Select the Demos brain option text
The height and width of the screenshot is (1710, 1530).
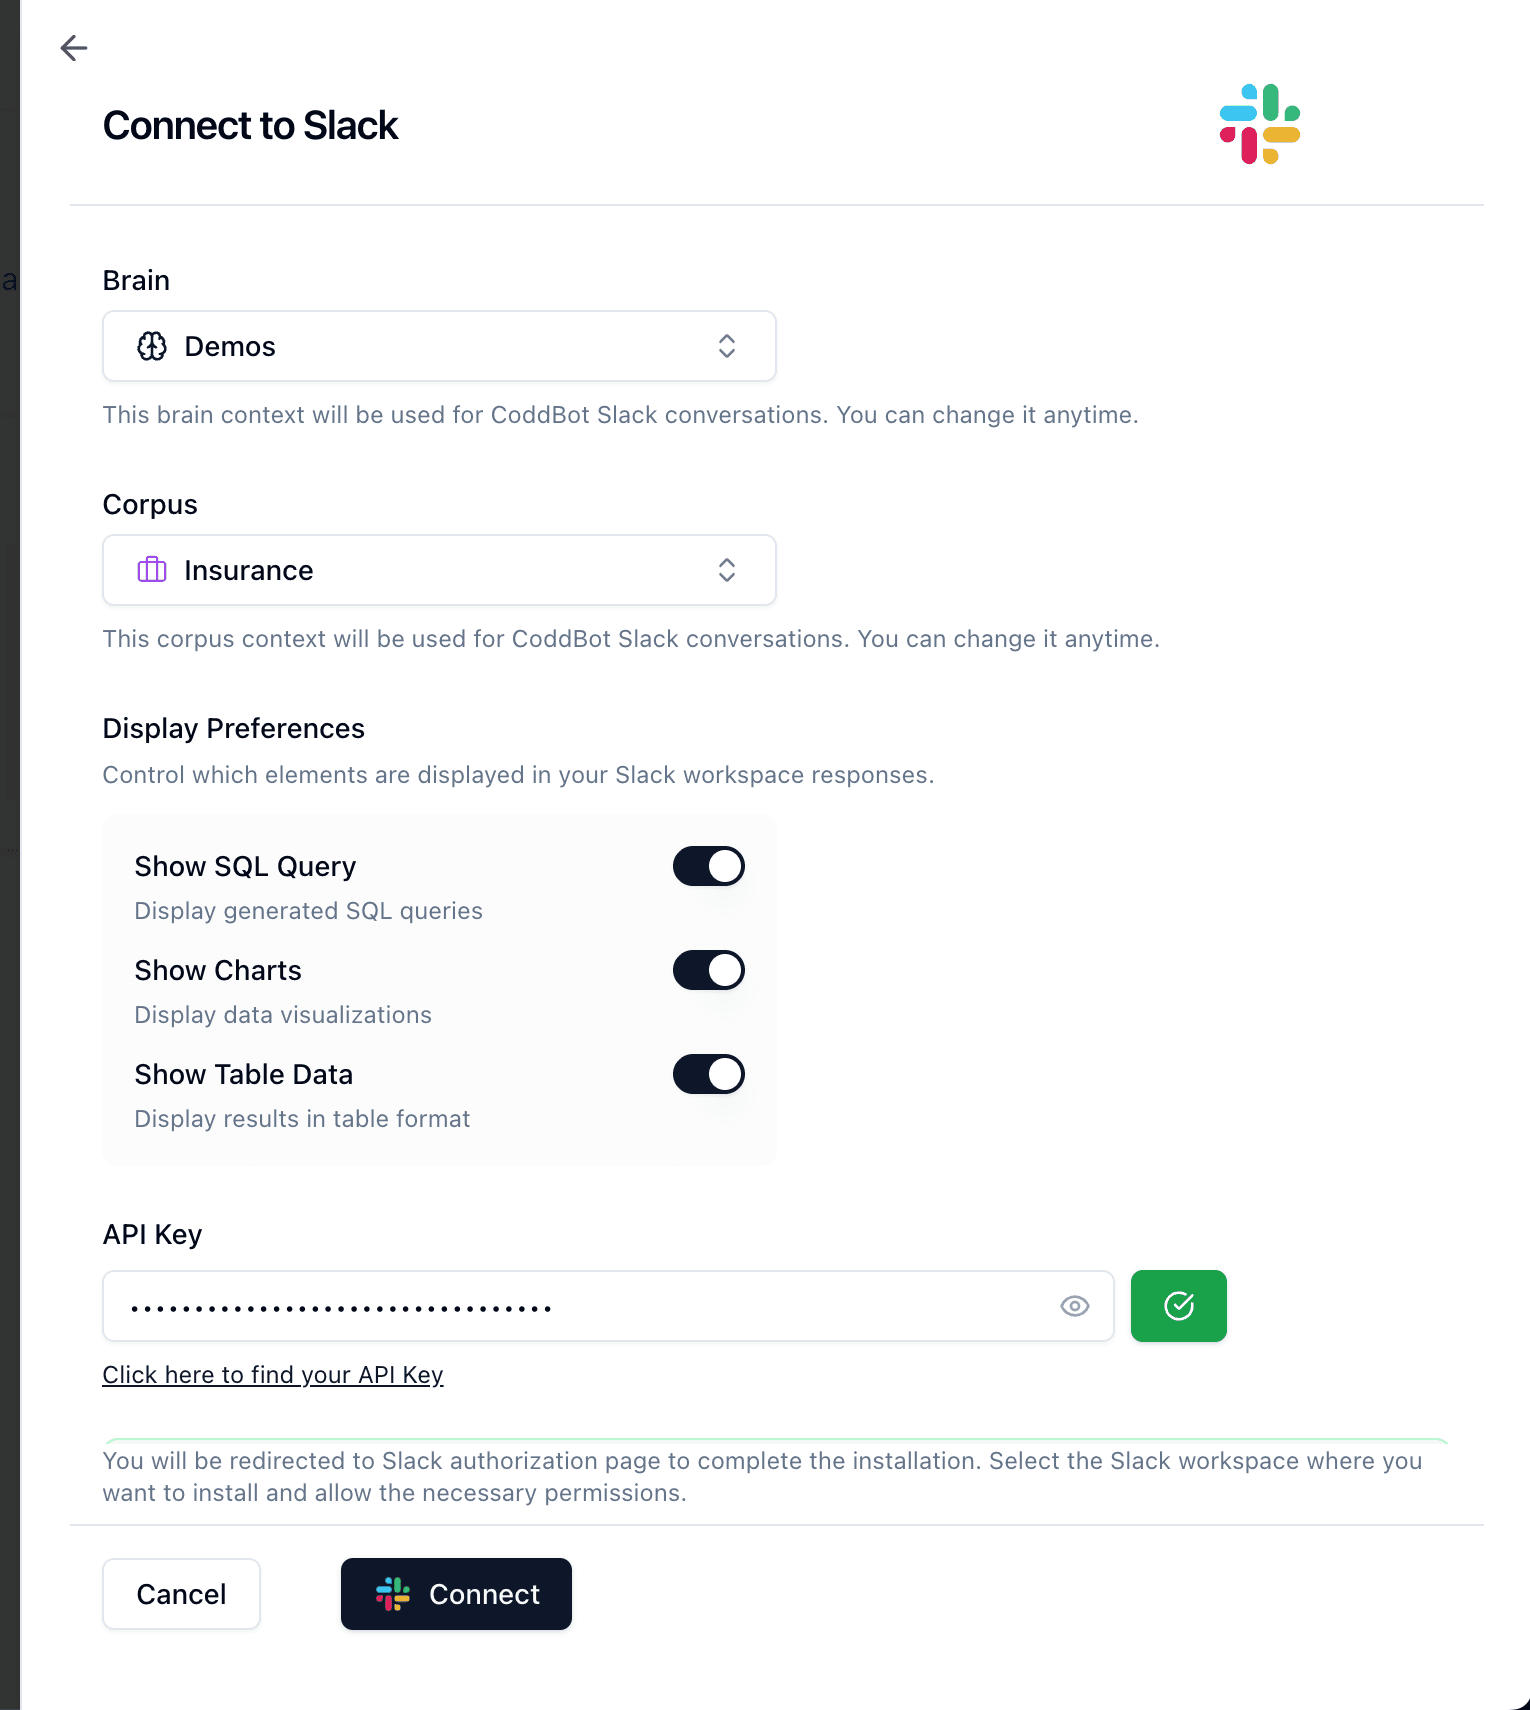(x=229, y=346)
